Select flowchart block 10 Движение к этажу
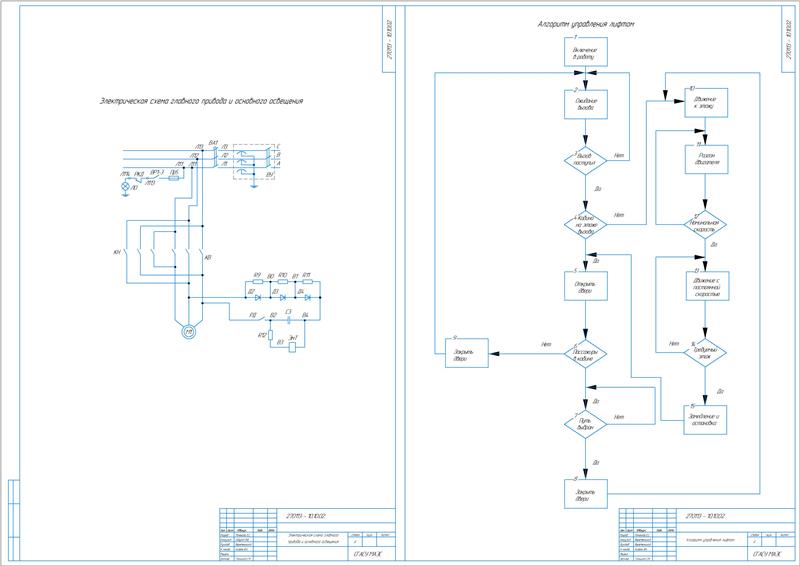800x566 pixels. [x=706, y=103]
